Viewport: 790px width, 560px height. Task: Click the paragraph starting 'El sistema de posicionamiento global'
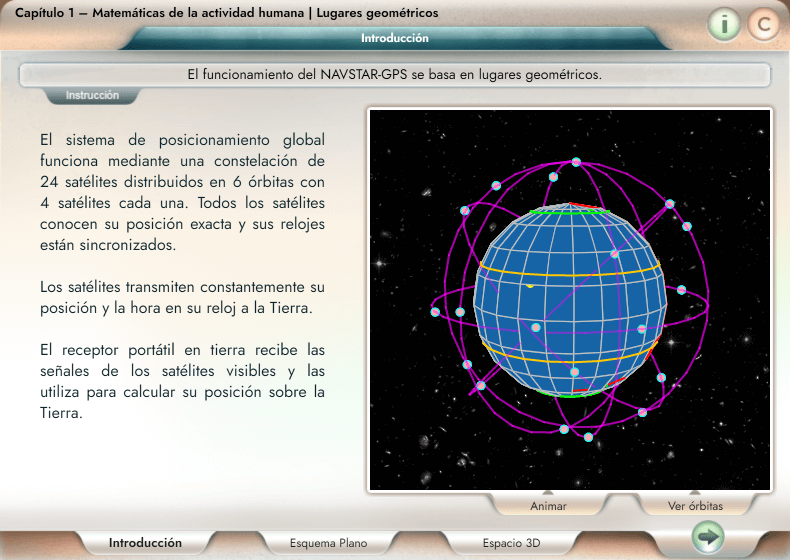pos(182,192)
